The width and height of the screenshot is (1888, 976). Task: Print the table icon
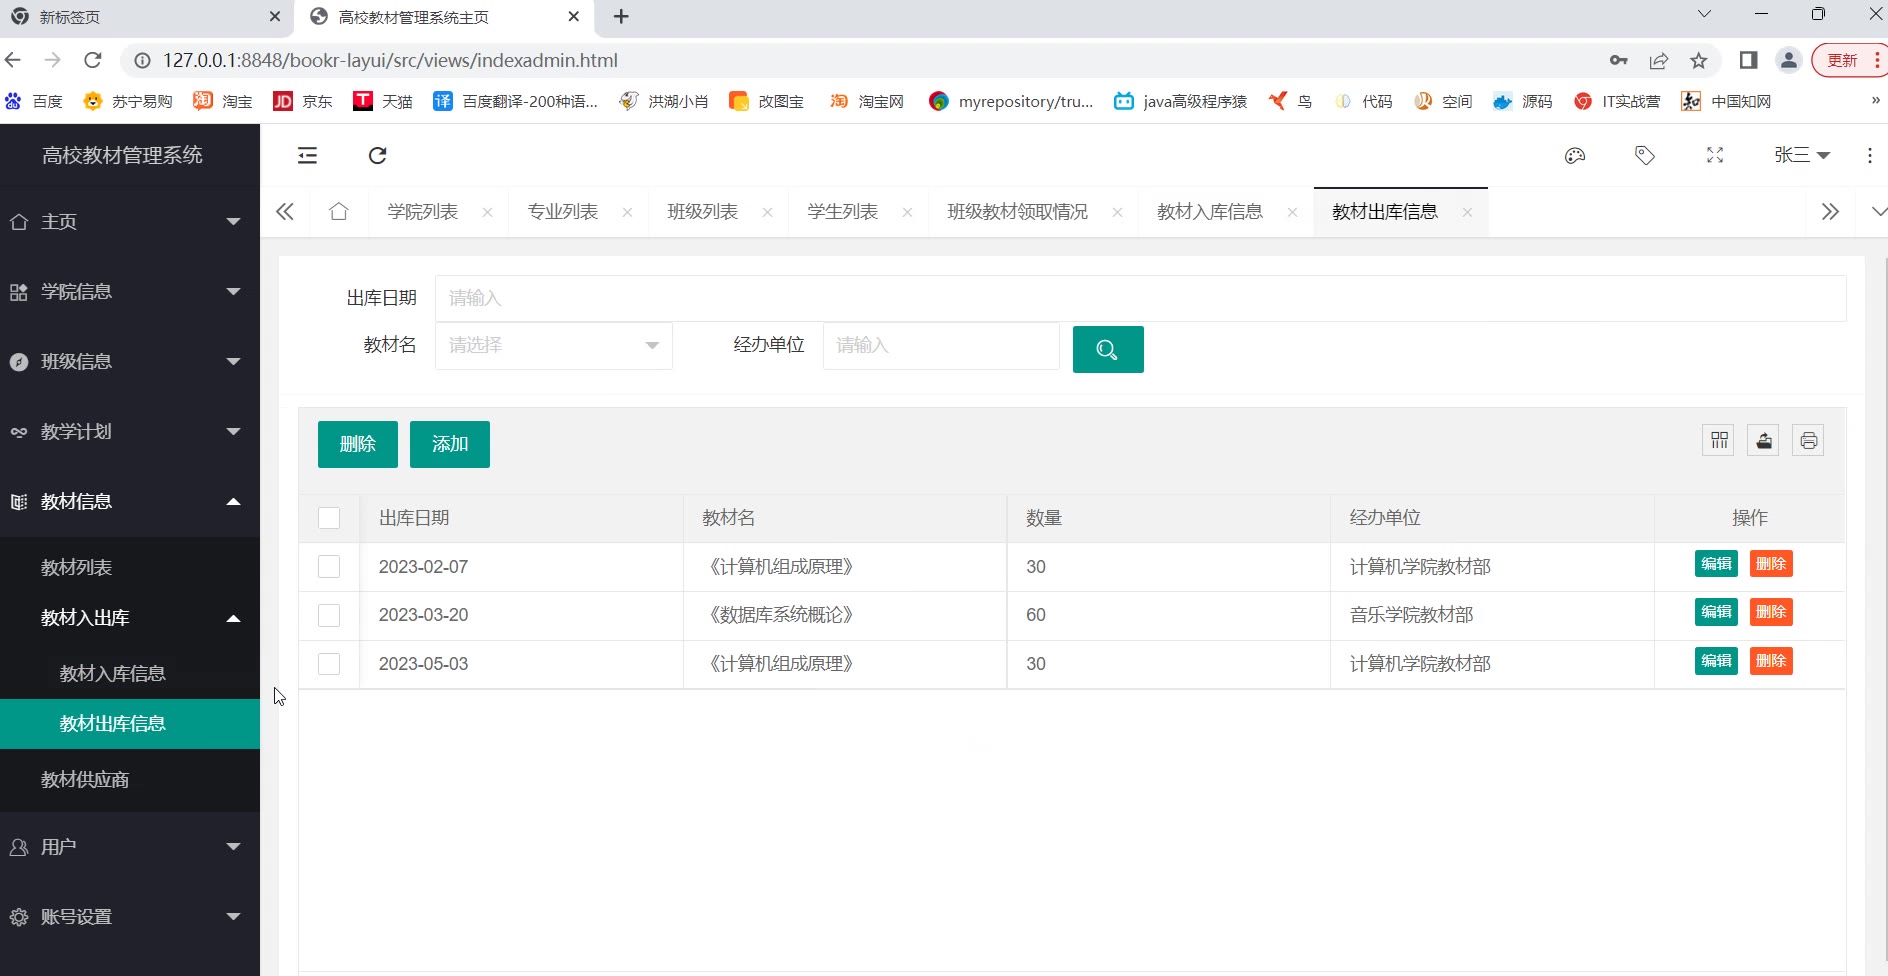(1808, 440)
